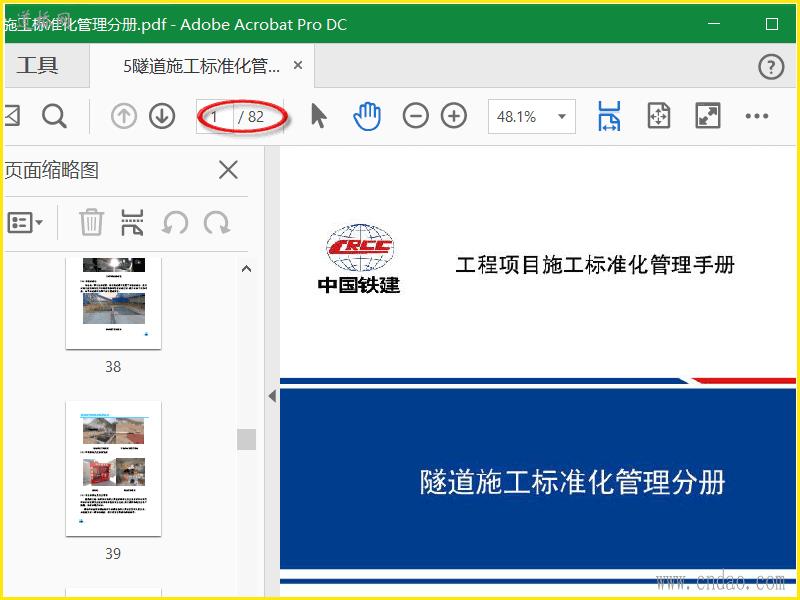Open the 48.1% zoom level dropdown
Image resolution: width=800 pixels, height=600 pixels.
(532, 117)
